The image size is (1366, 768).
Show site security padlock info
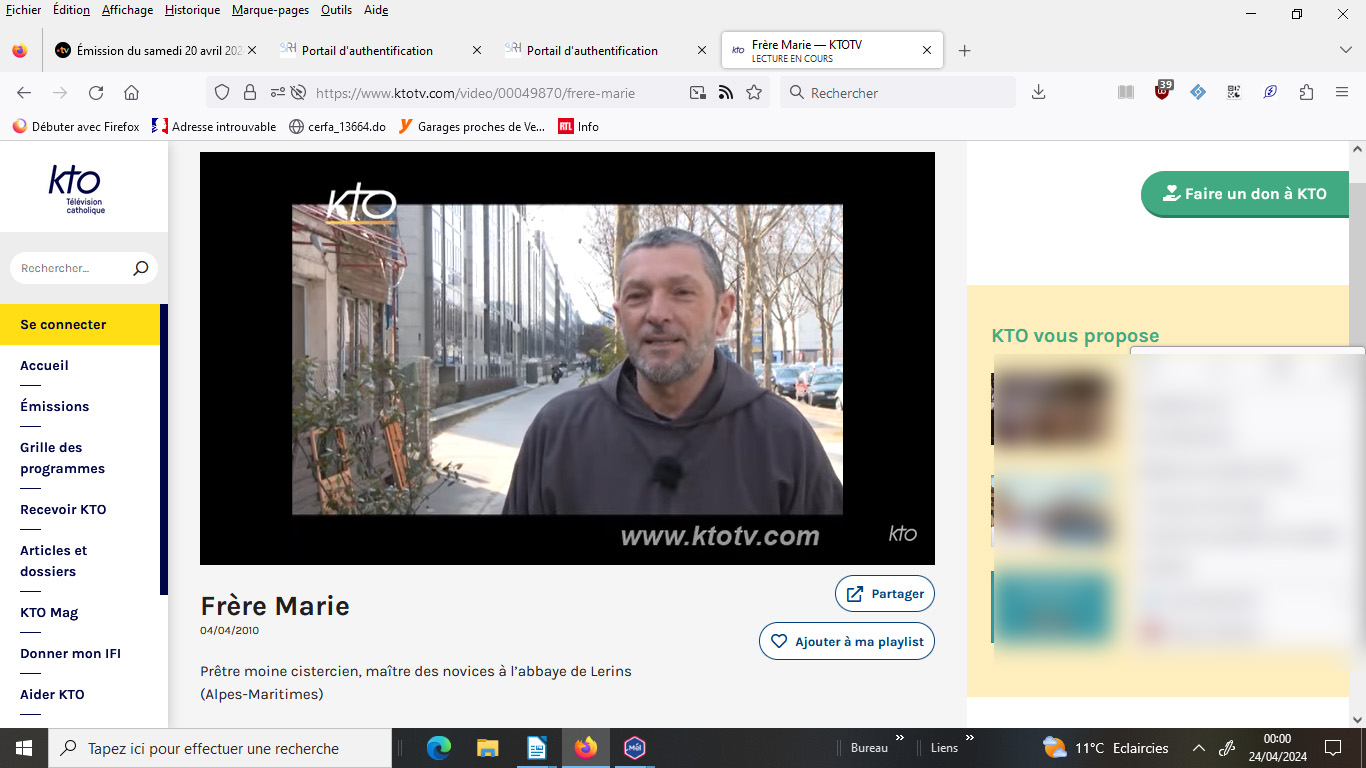[250, 92]
